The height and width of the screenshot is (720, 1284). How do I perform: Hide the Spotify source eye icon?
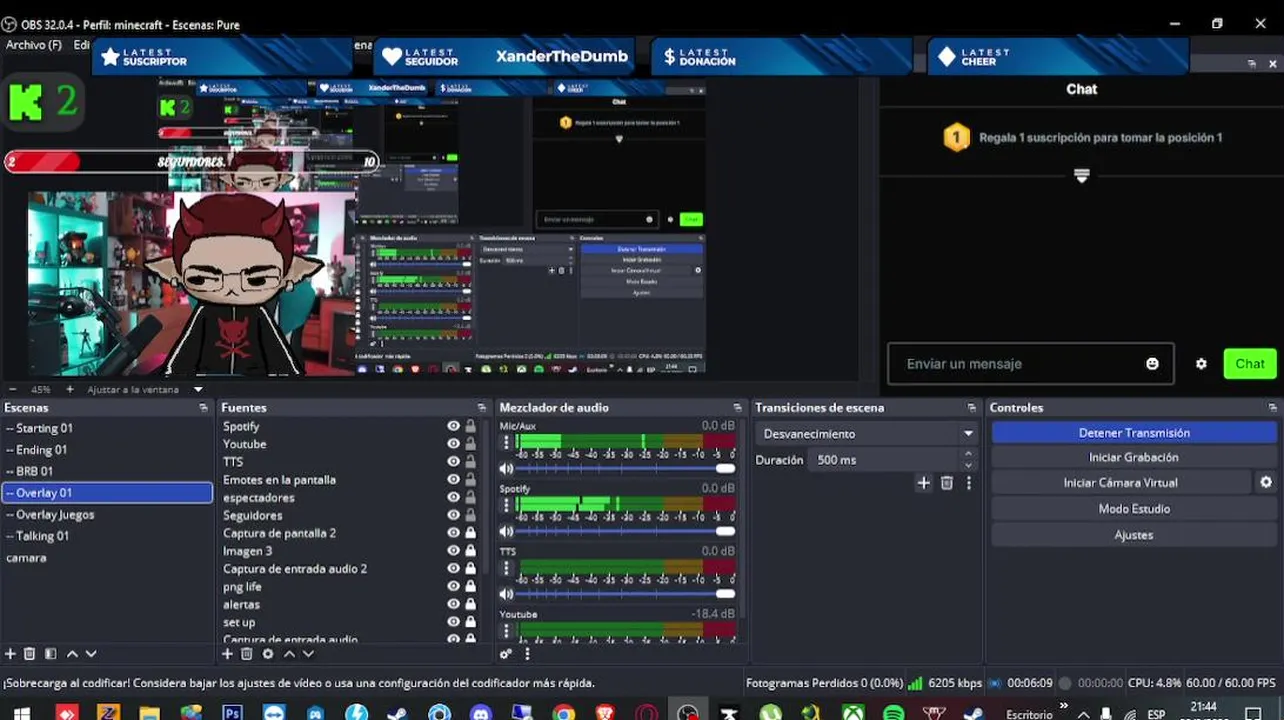tap(453, 426)
